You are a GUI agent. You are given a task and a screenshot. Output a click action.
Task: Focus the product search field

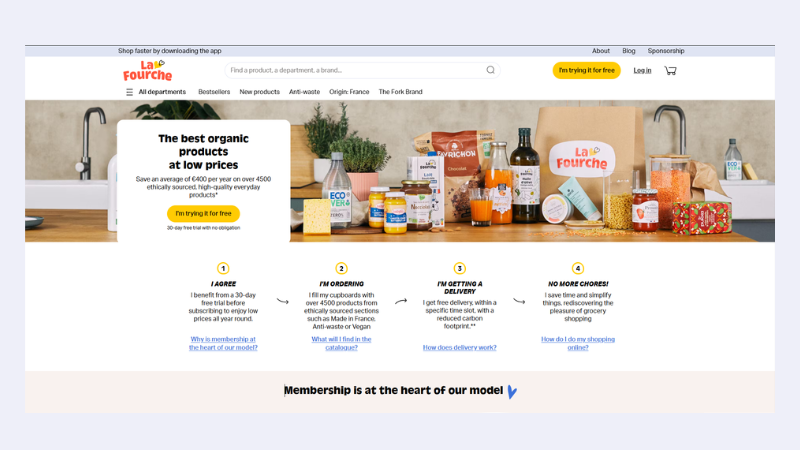point(357,70)
